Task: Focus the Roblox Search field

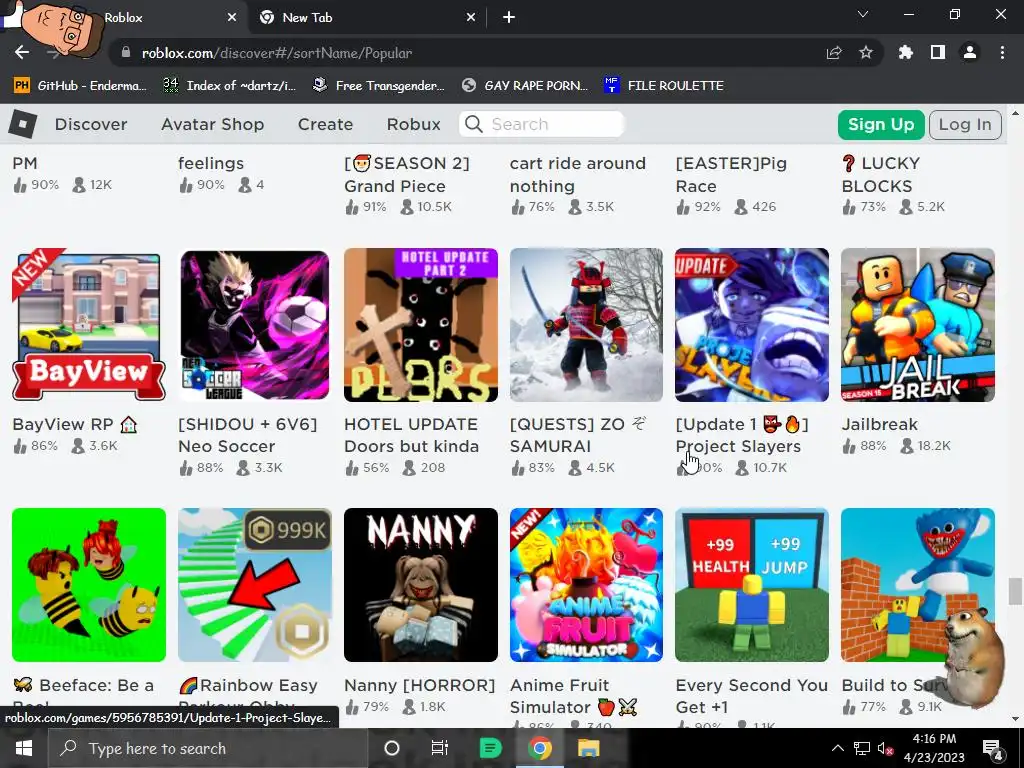Action: [x=542, y=124]
